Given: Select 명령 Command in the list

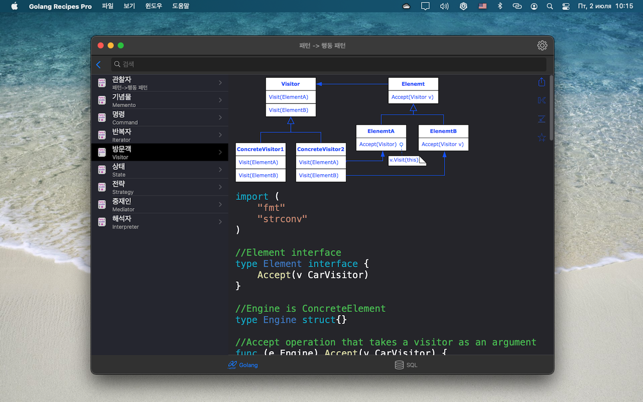Looking at the screenshot, I should click(160, 118).
